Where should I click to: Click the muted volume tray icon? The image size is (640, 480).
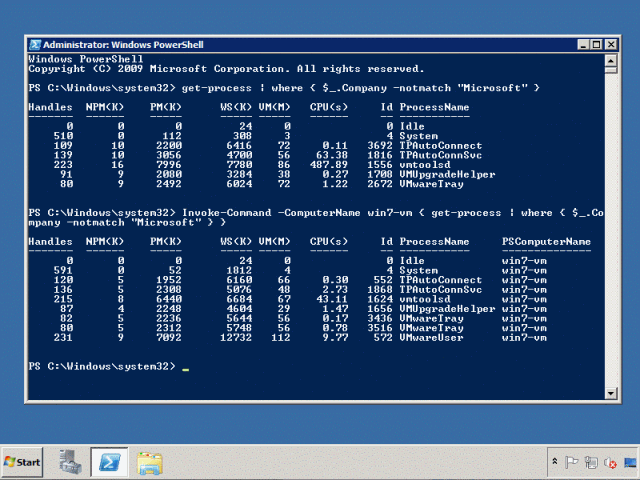(x=610, y=462)
